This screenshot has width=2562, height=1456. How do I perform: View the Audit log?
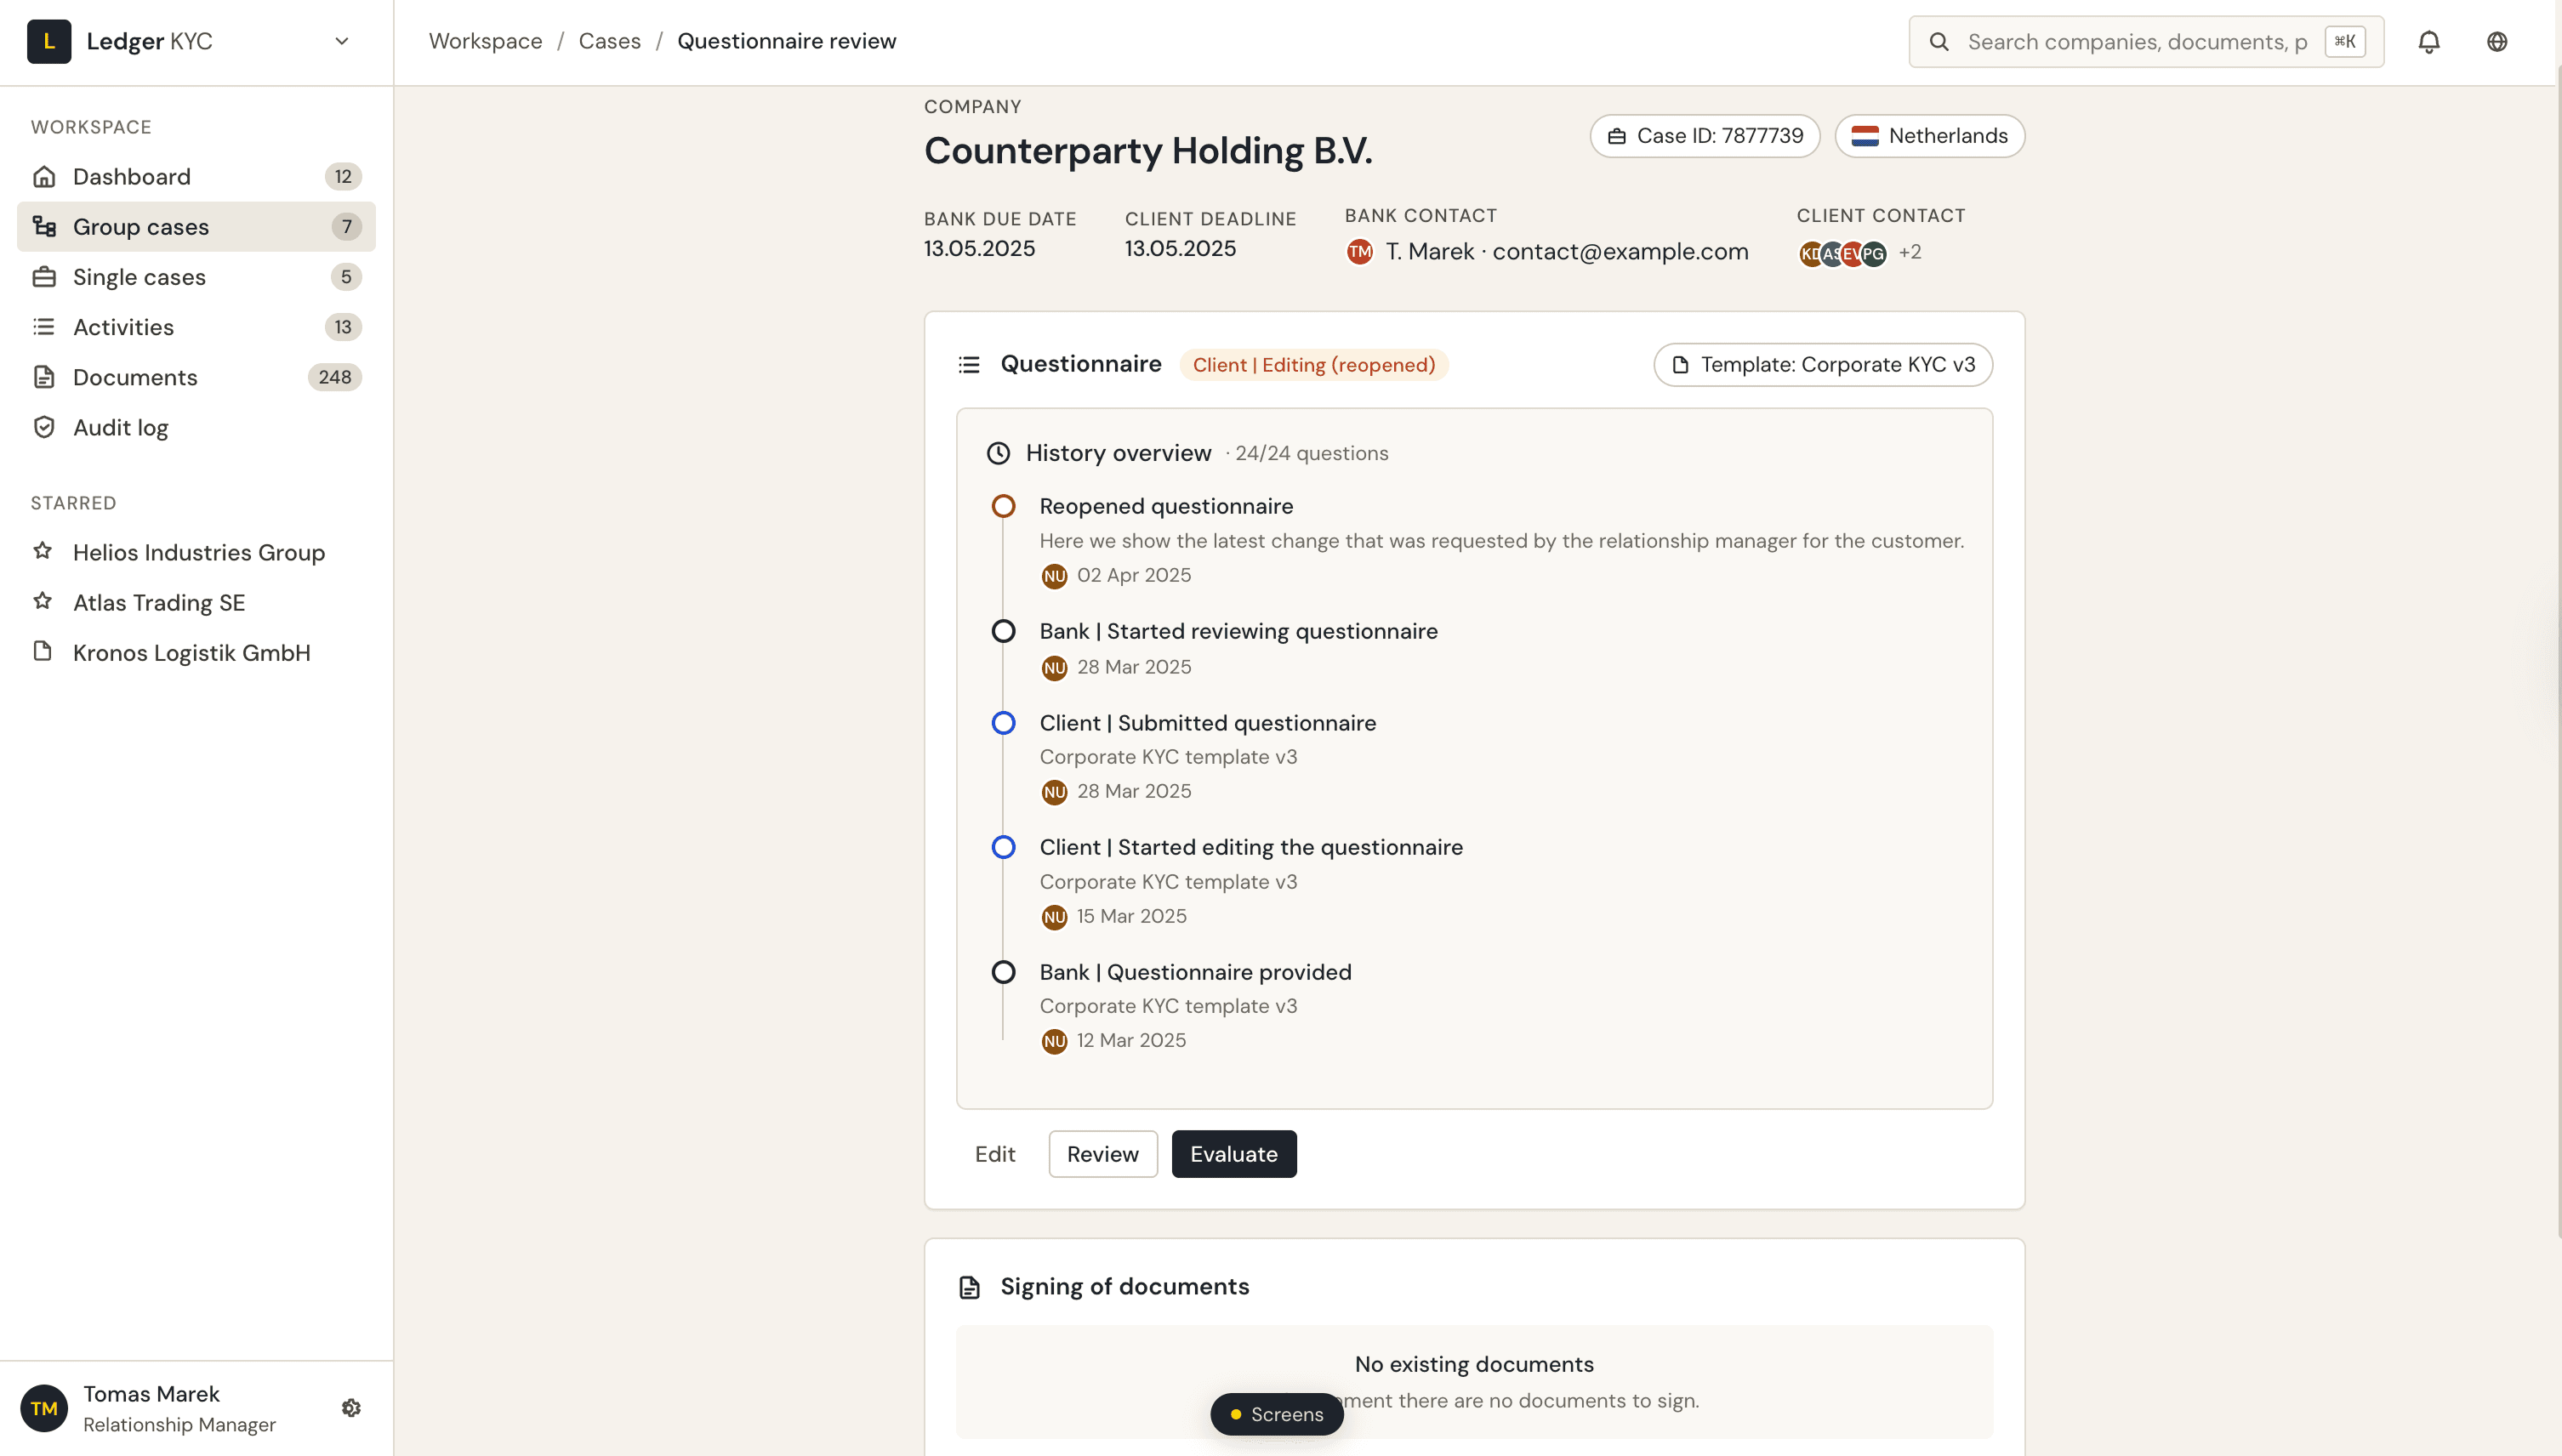point(121,427)
